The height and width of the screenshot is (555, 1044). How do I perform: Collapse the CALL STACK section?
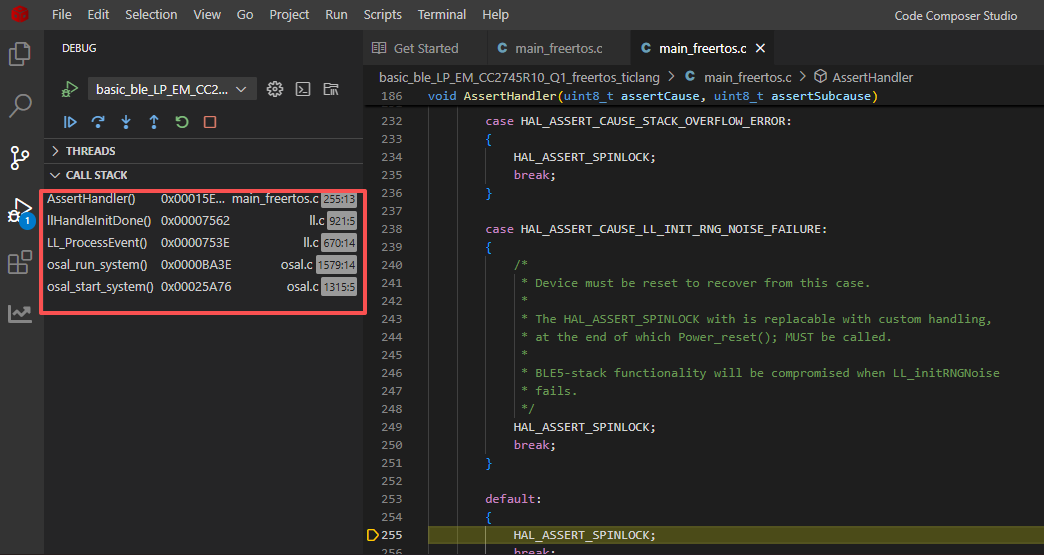pos(96,175)
